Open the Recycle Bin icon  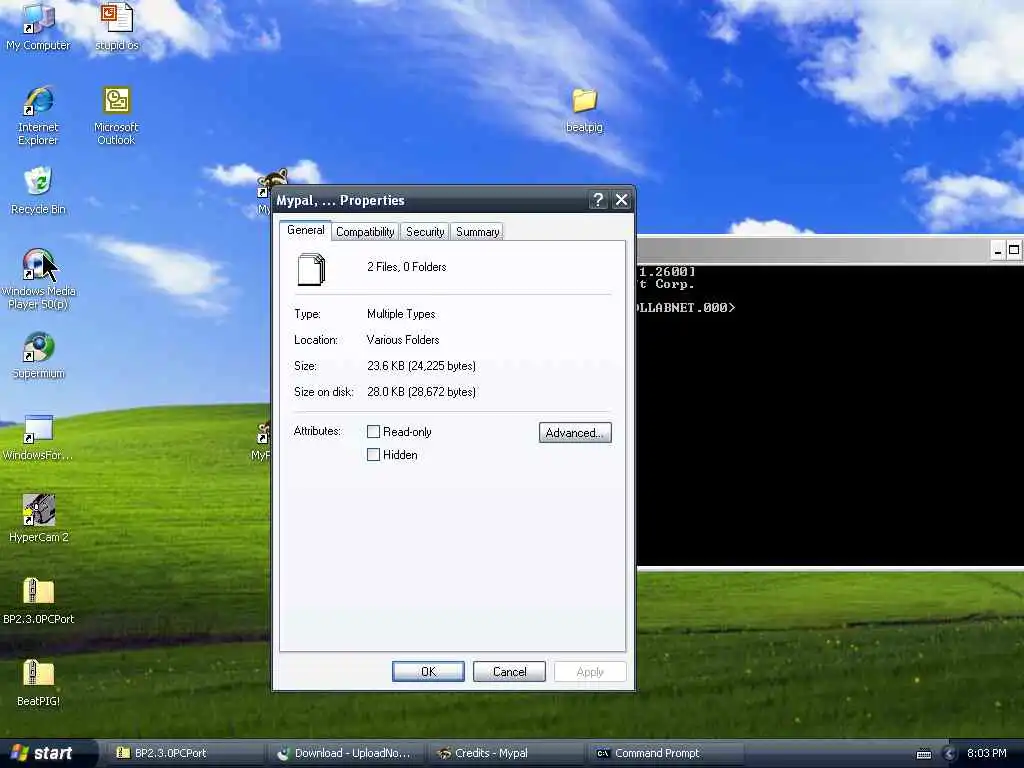(x=38, y=191)
